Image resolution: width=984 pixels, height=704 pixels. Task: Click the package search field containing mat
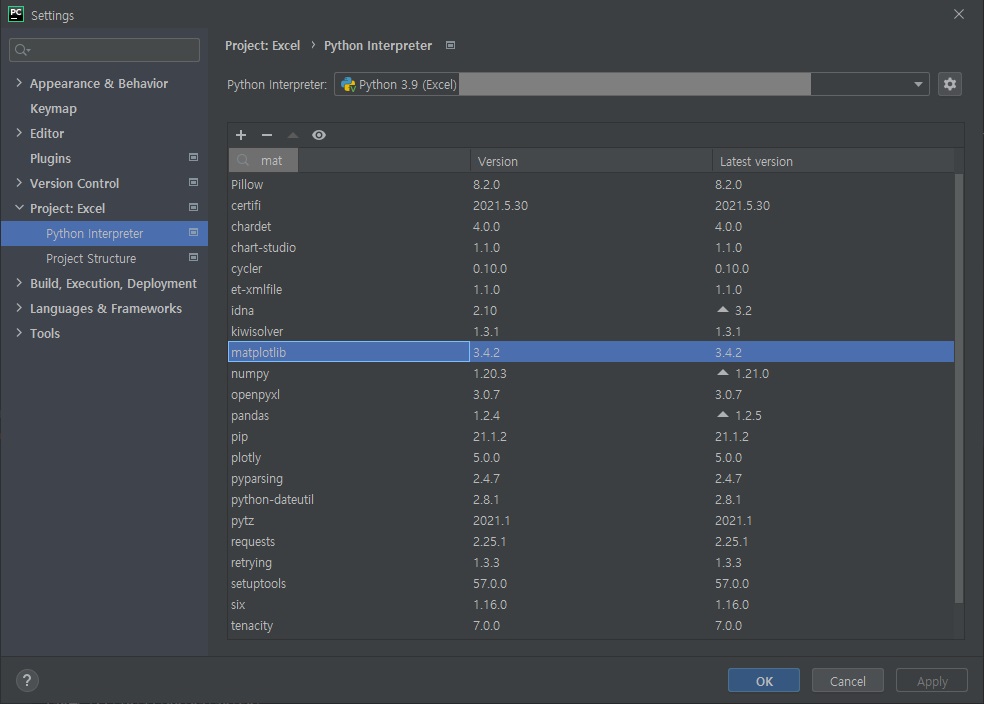click(x=264, y=161)
